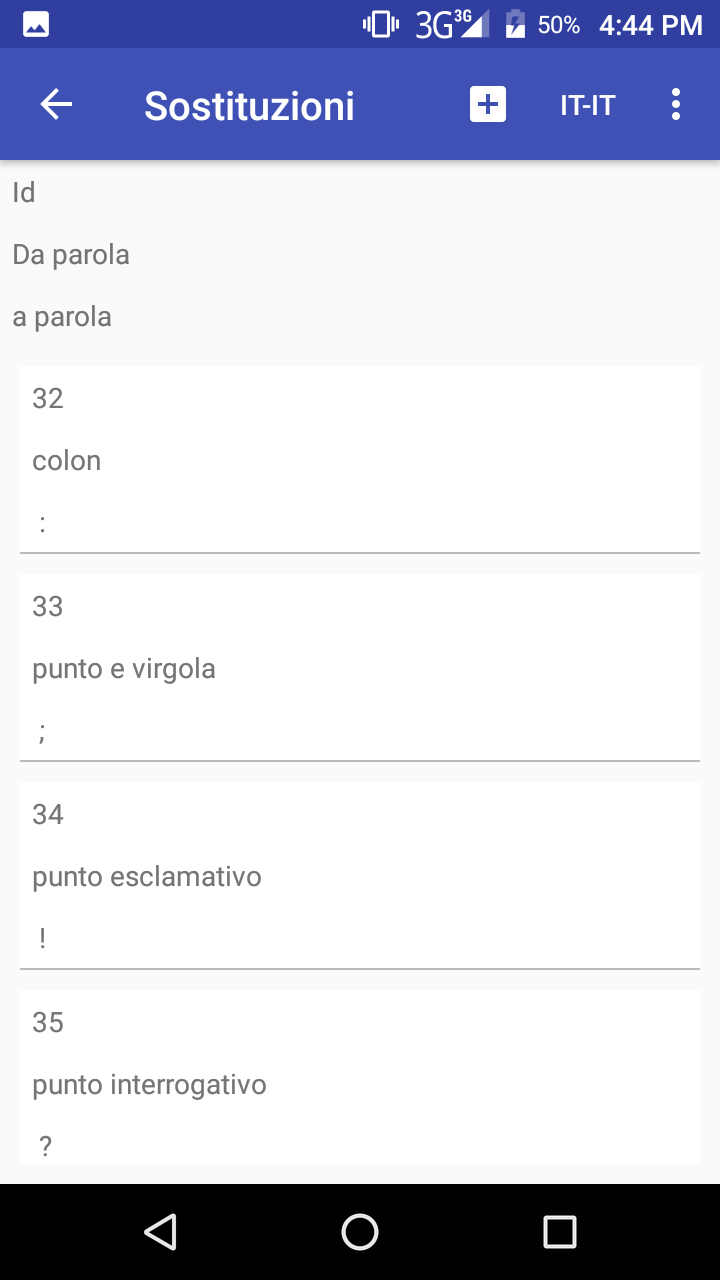The height and width of the screenshot is (1280, 720).
Task: Open the picture notification icon in status bar
Action: (36, 25)
